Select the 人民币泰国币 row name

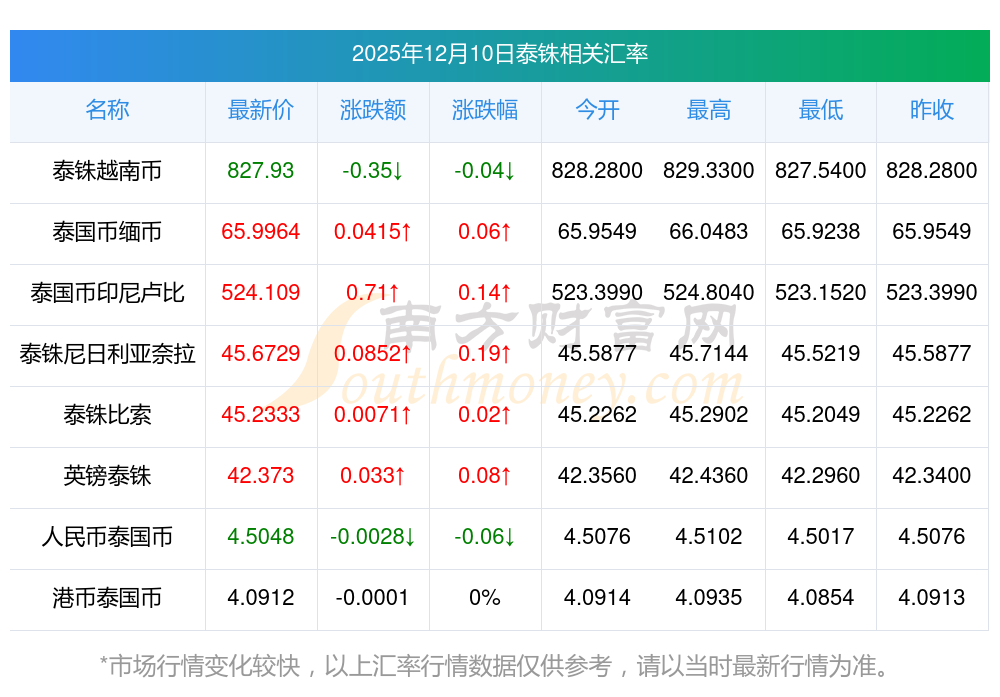coord(107,536)
